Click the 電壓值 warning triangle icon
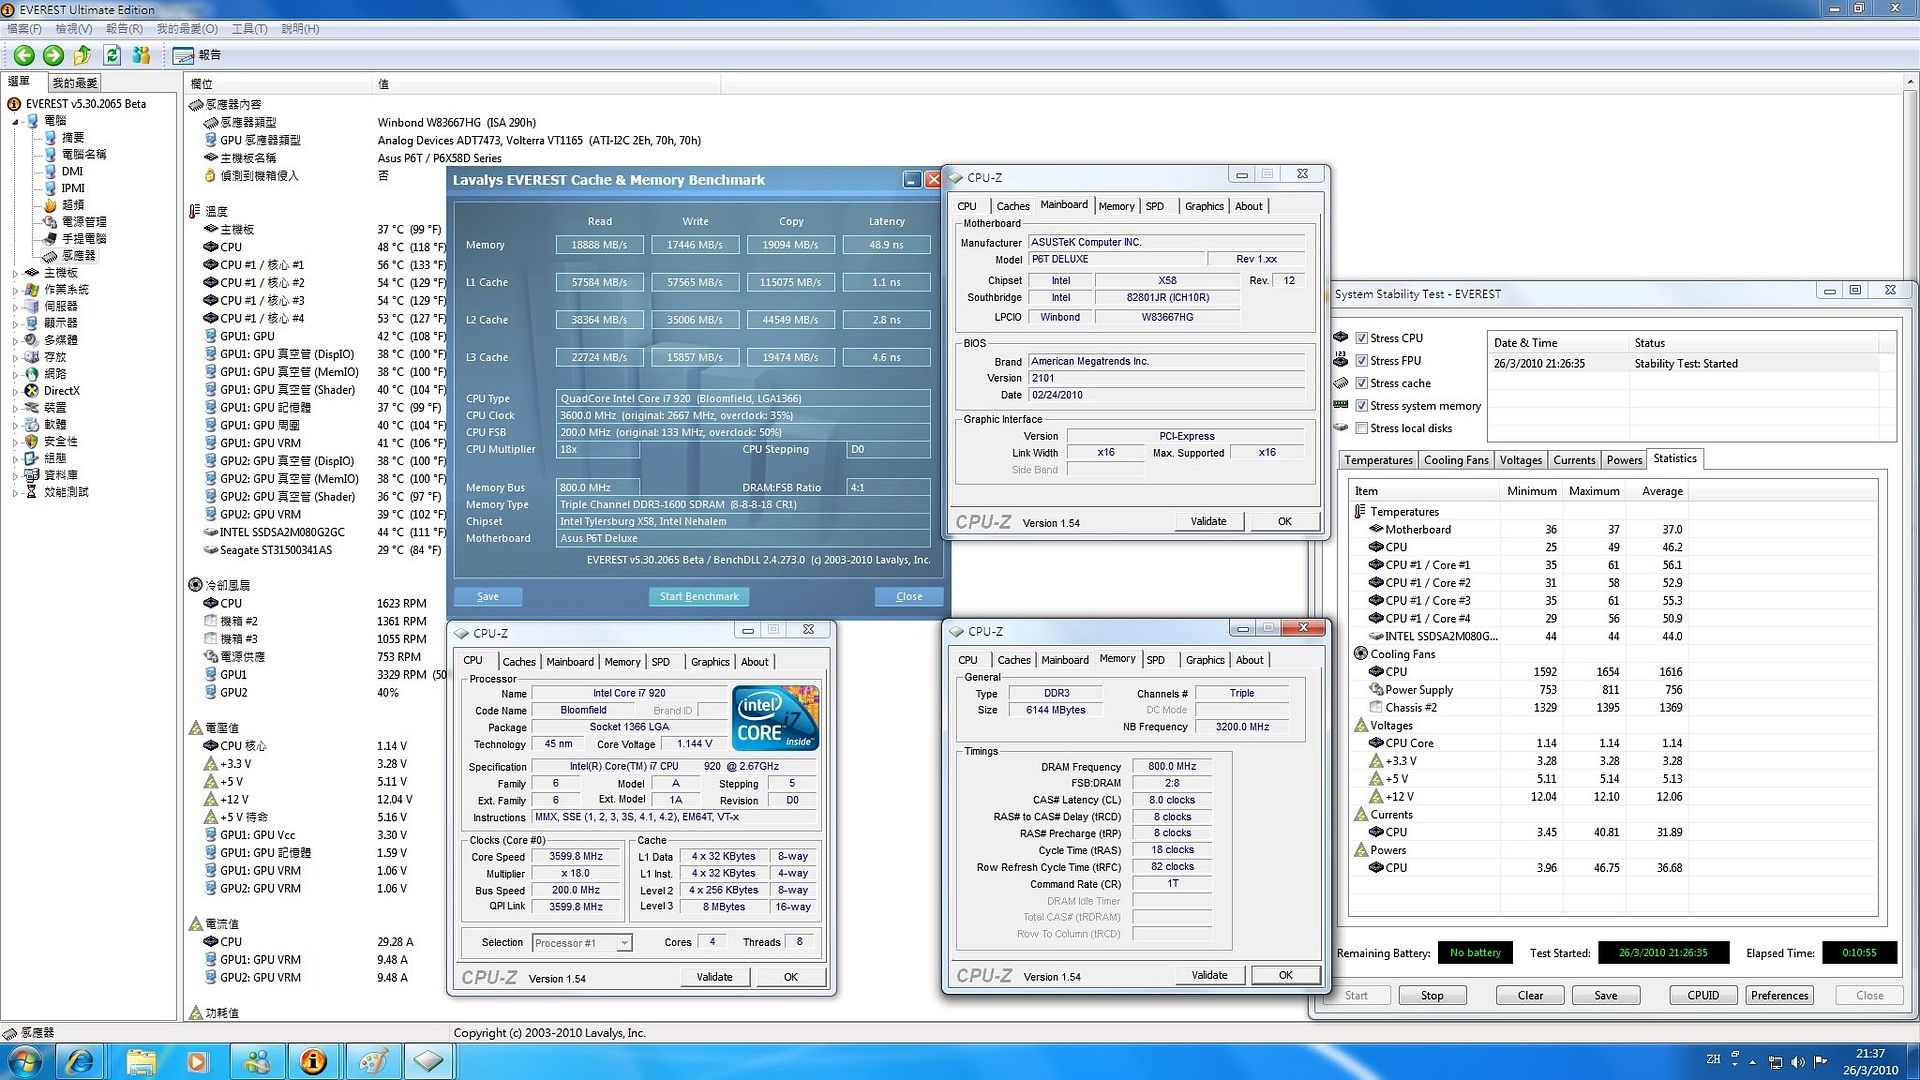Image resolution: width=1920 pixels, height=1080 pixels. [195, 728]
